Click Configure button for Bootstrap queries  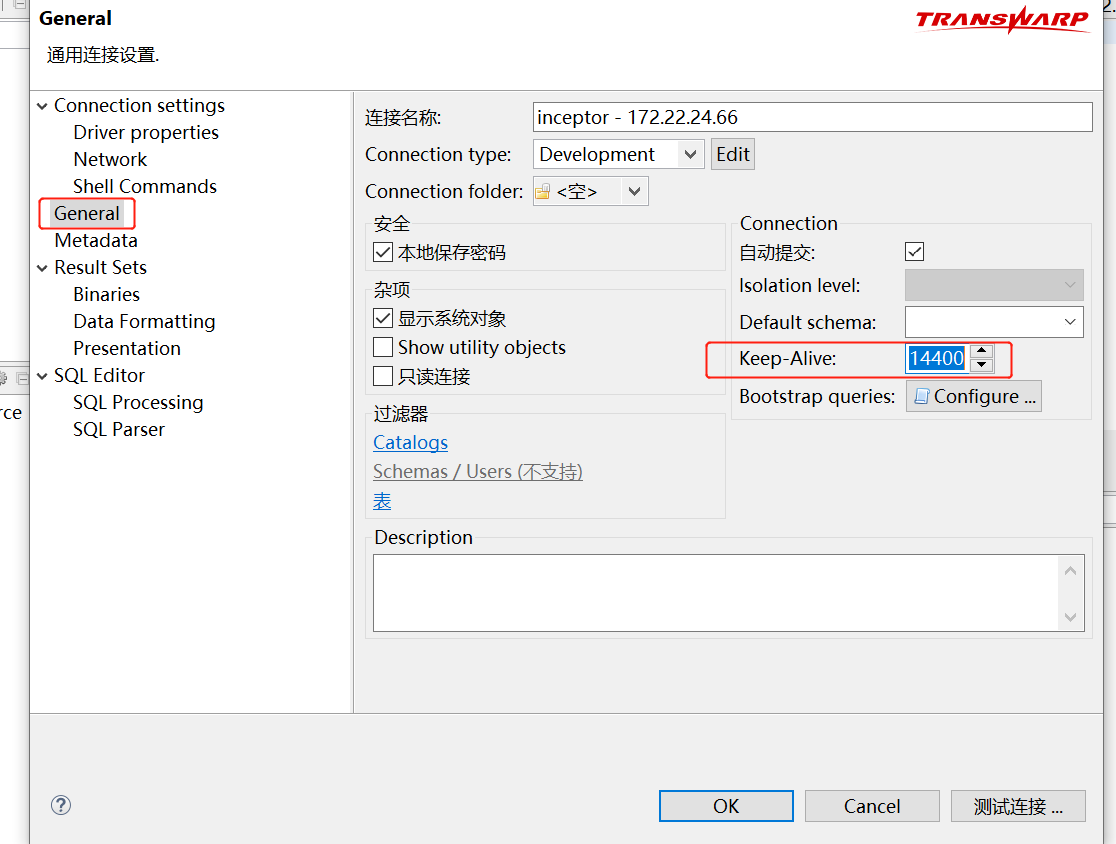[974, 397]
